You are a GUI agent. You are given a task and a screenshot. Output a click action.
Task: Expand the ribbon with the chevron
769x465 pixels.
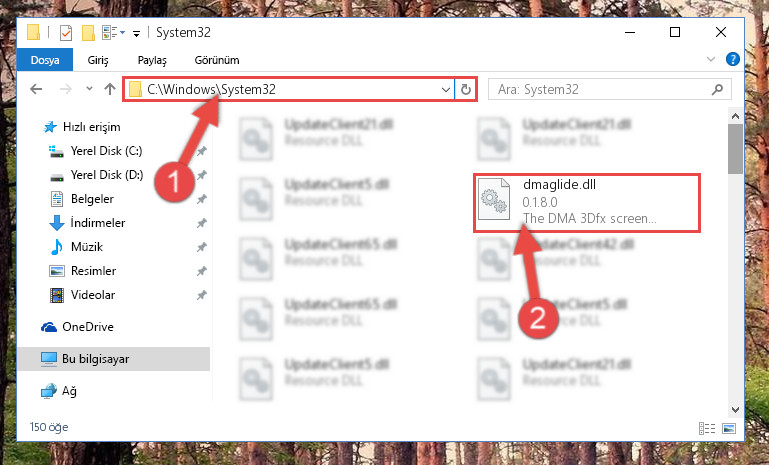click(711, 59)
